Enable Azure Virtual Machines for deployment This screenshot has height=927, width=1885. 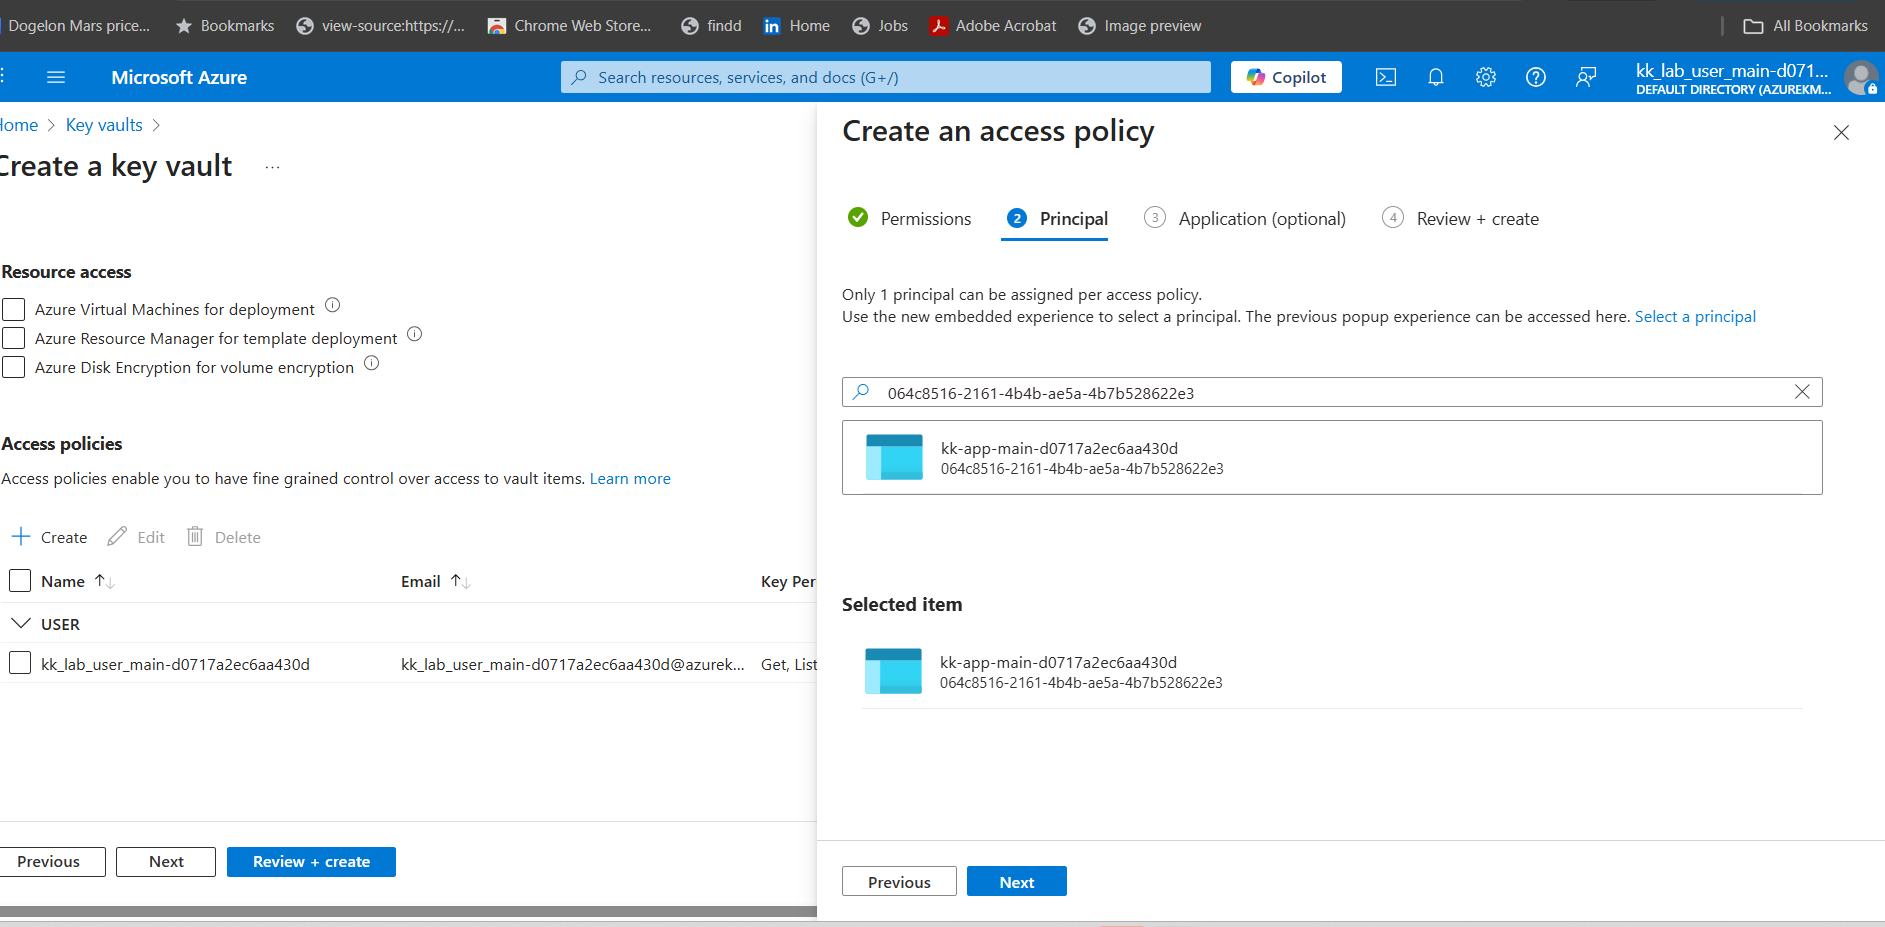[14, 309]
